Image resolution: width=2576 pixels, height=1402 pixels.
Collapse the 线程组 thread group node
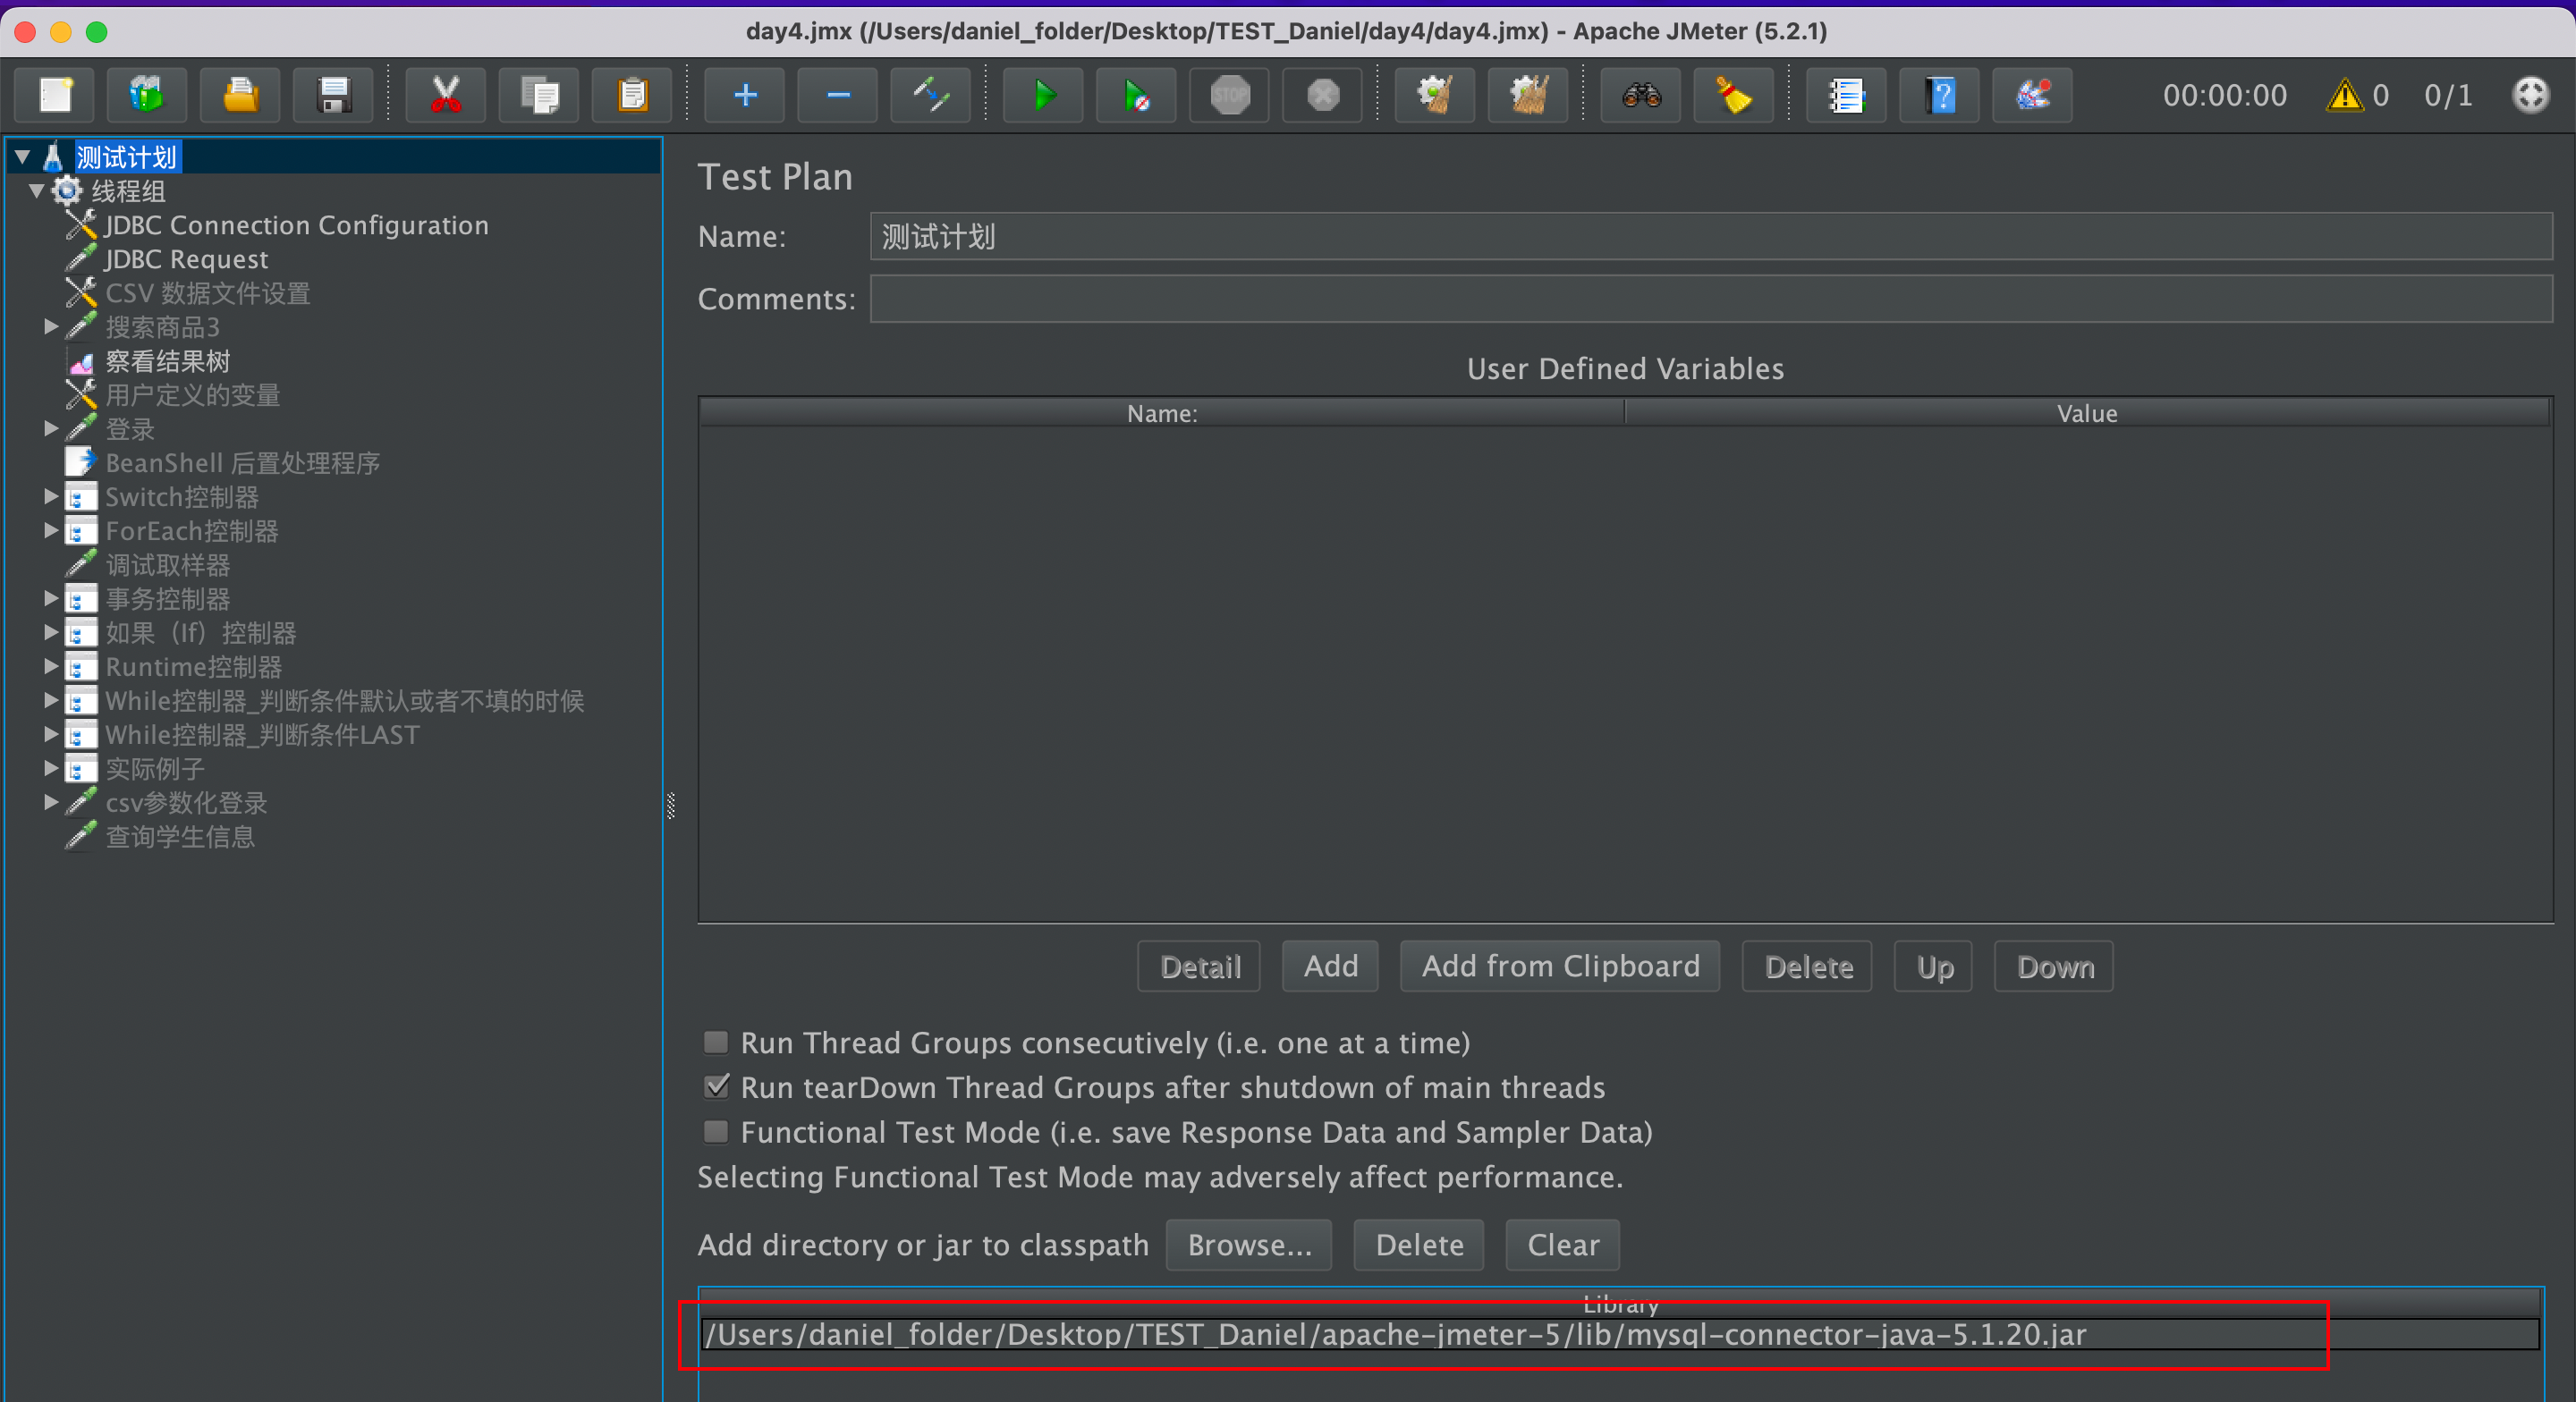[x=37, y=191]
